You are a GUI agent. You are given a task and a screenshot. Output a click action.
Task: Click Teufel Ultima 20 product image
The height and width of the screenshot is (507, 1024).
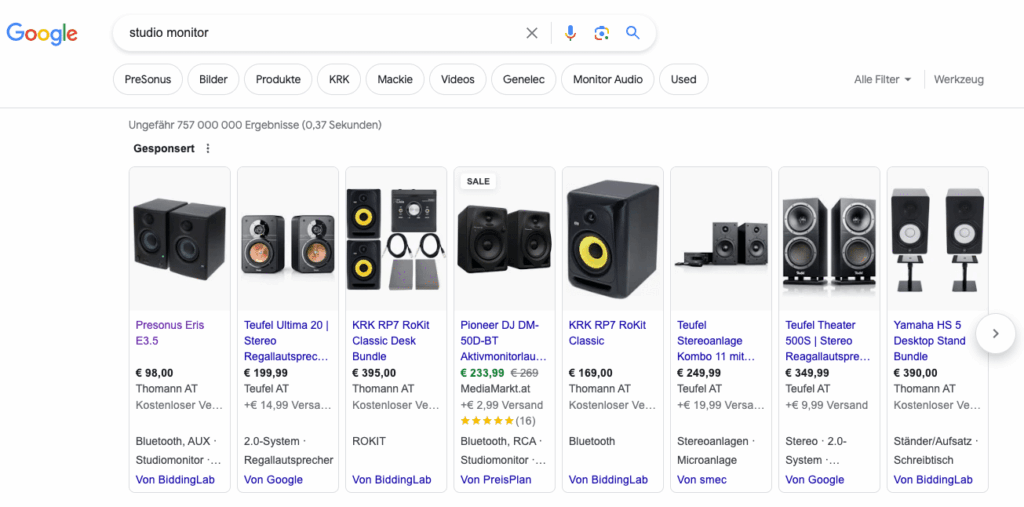(x=288, y=238)
